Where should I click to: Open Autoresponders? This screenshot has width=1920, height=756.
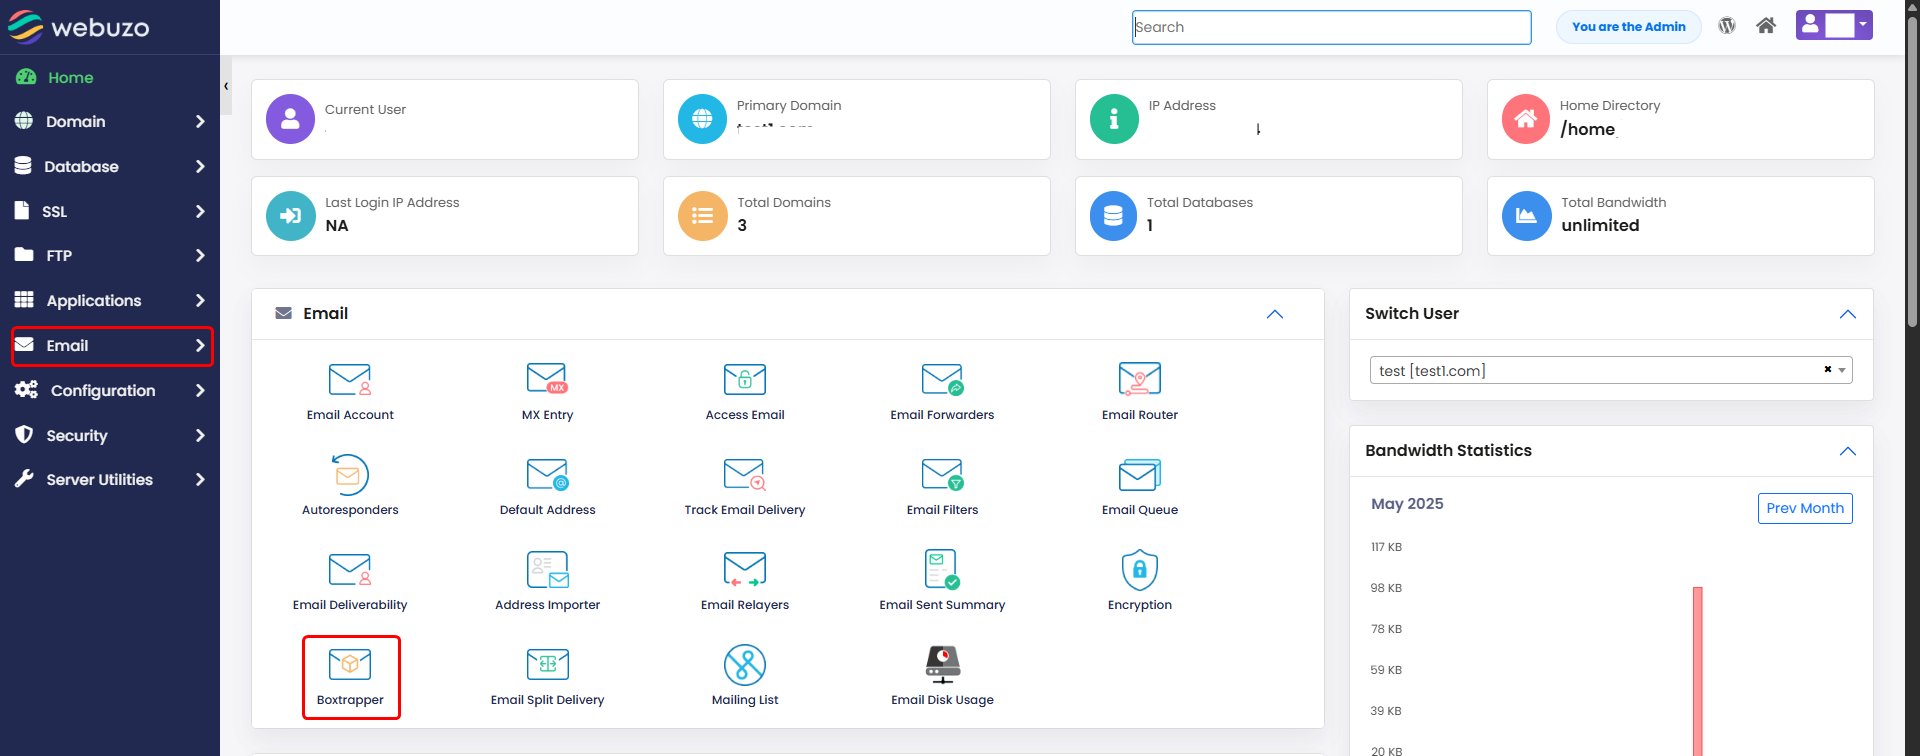click(x=350, y=487)
